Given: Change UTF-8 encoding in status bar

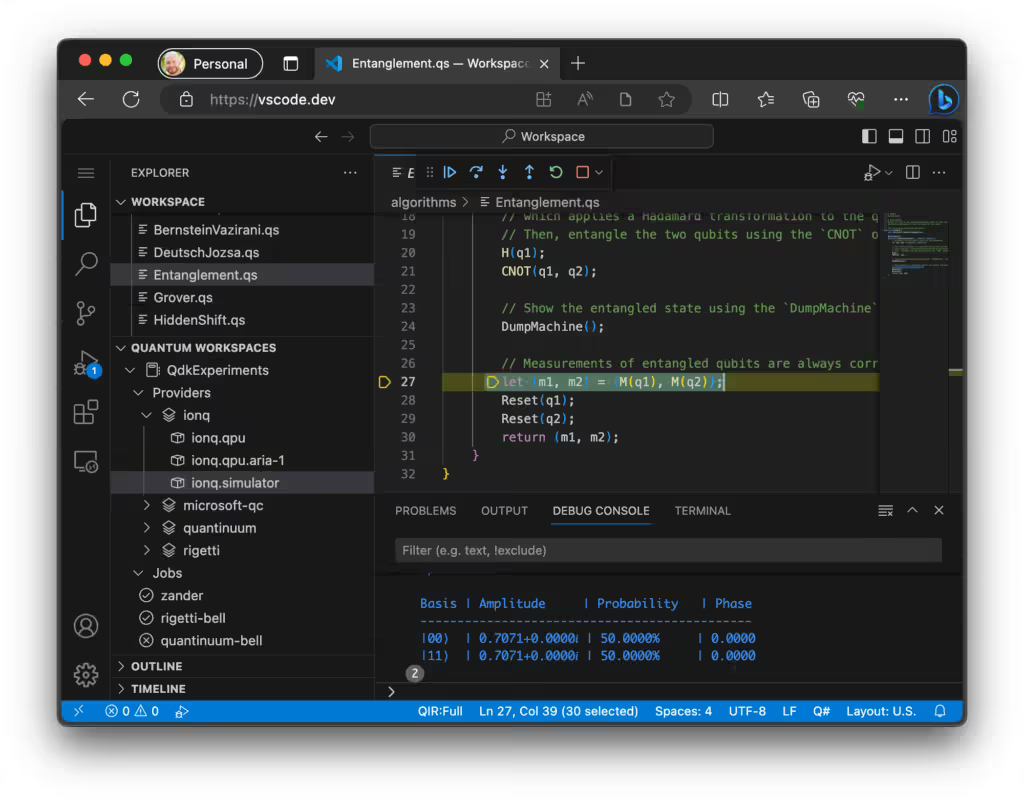Looking at the screenshot, I should click(747, 711).
